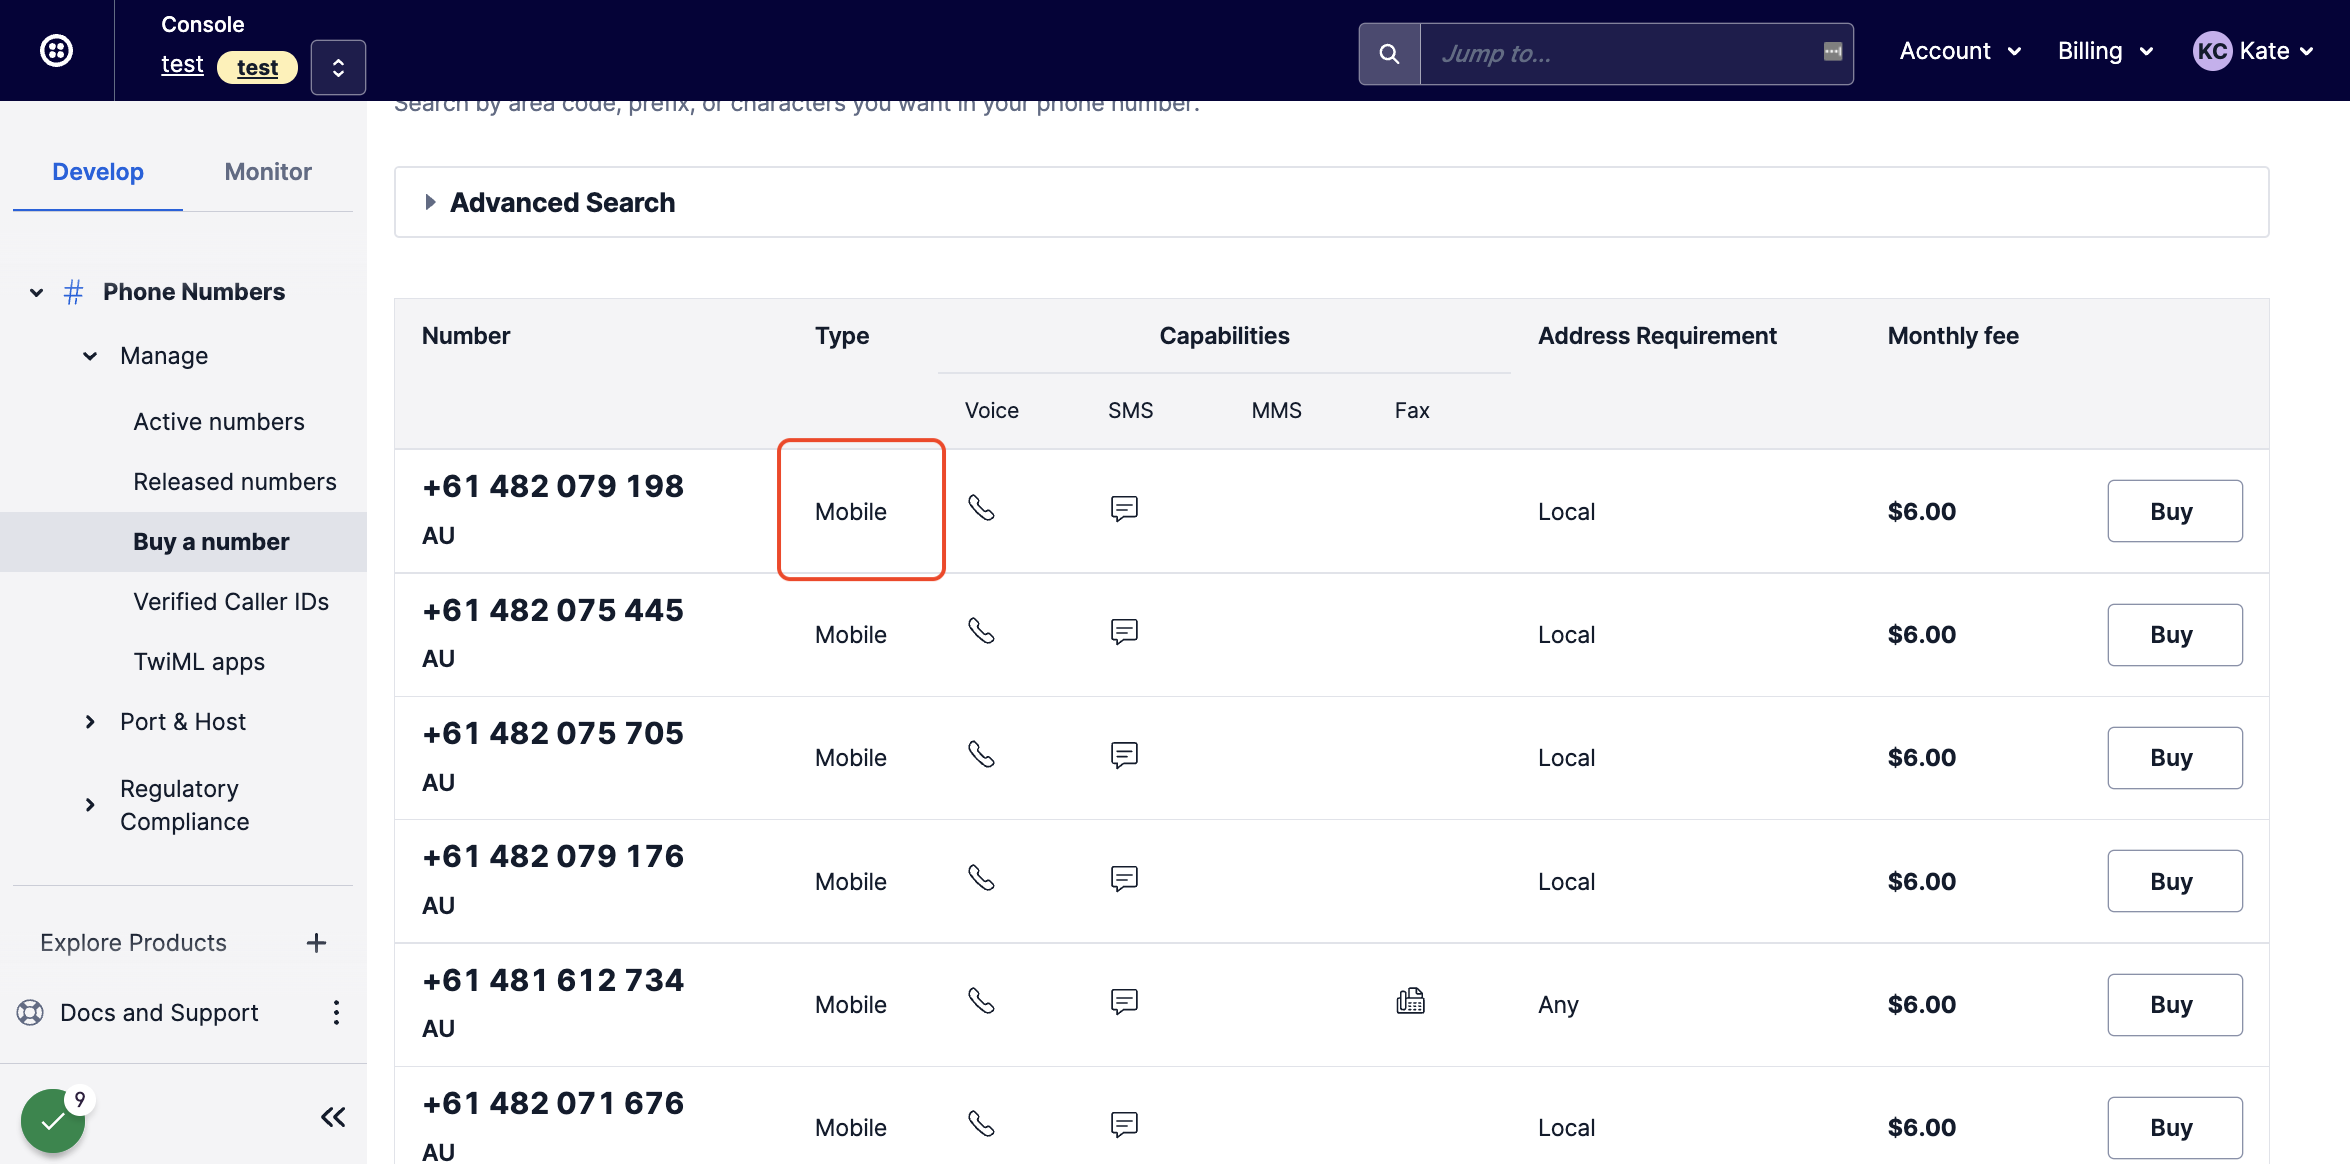Screen dimensions: 2350x1164
Task: Open the account switcher dropdown
Action: tap(338, 67)
